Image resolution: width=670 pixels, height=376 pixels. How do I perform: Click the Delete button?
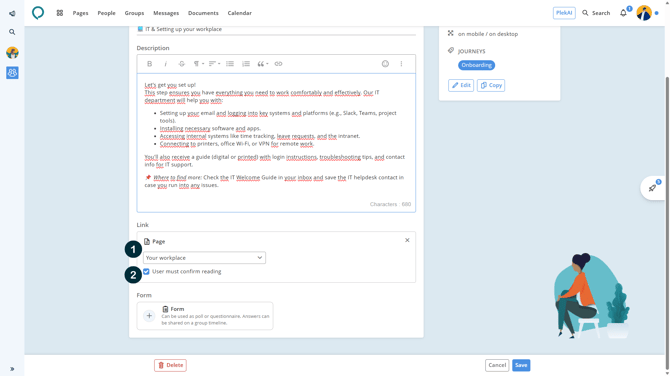coord(170,365)
